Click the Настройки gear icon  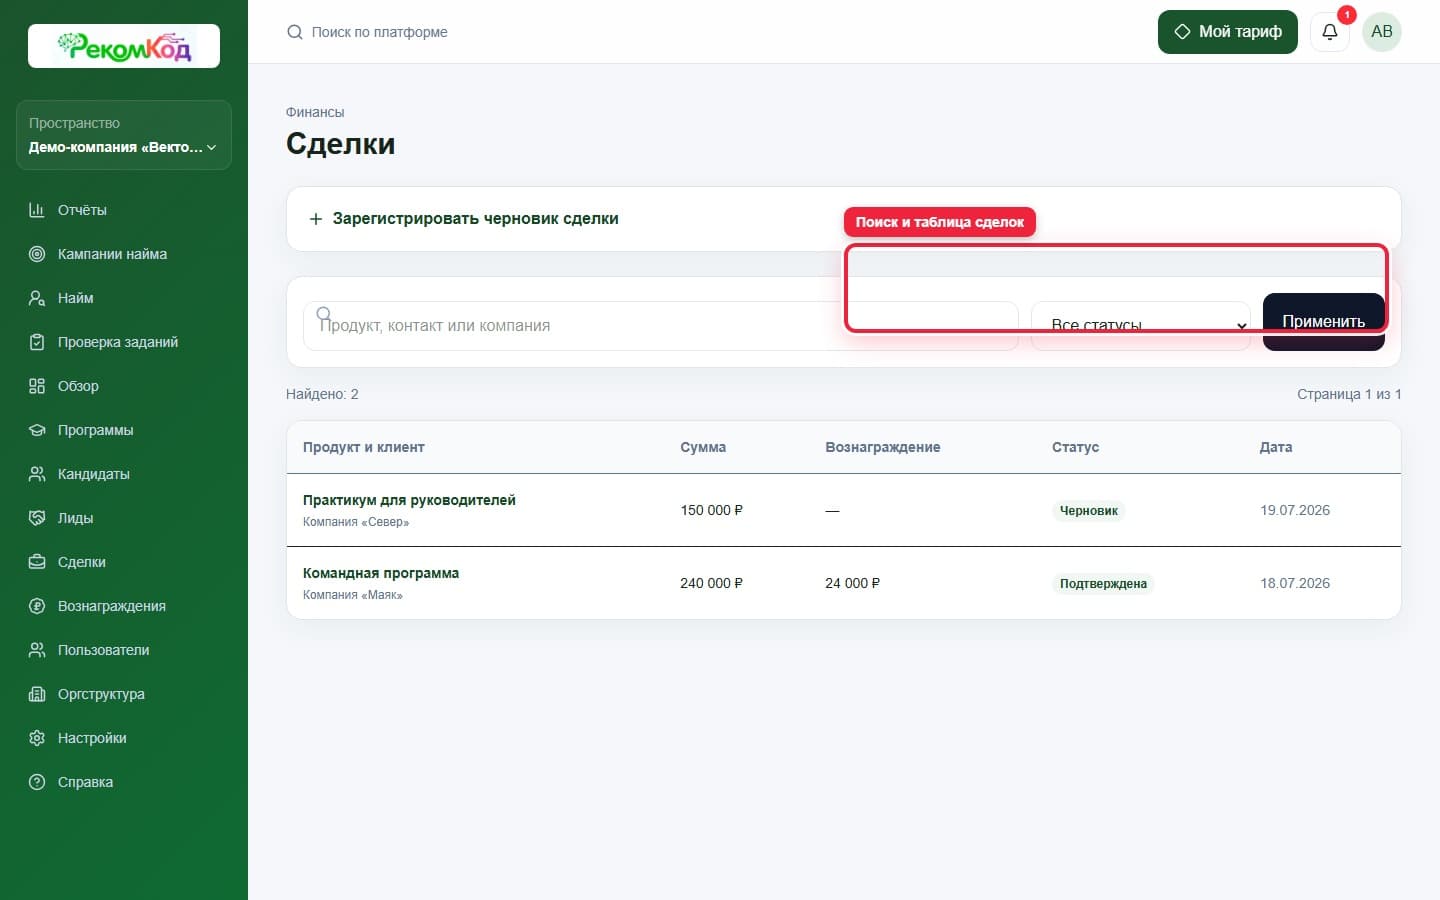tap(37, 738)
